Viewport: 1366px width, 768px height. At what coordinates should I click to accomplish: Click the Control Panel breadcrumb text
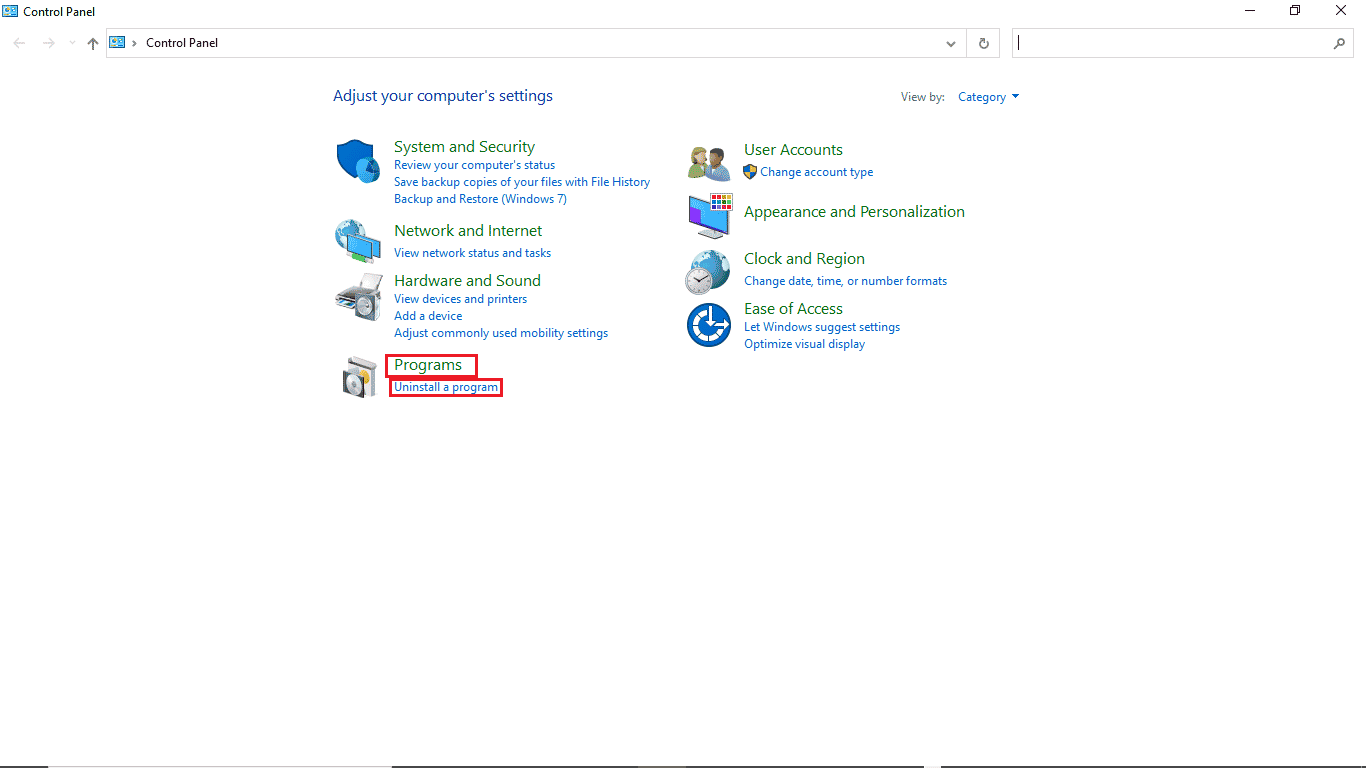(x=182, y=43)
